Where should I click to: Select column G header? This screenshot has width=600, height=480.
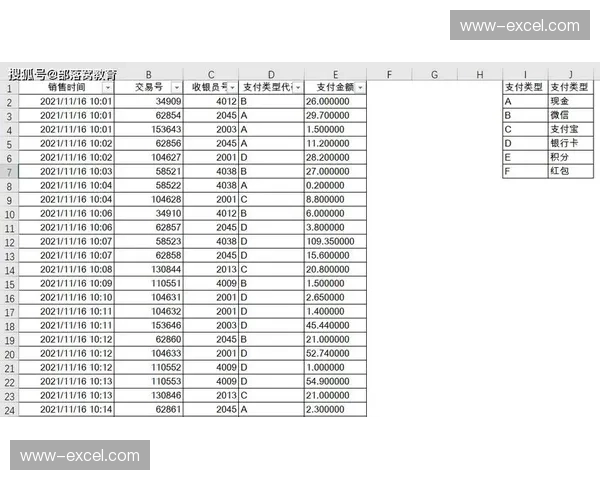(x=434, y=75)
